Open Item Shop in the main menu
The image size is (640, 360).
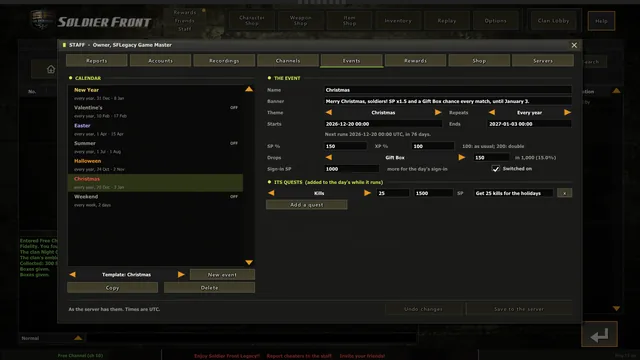(349, 20)
